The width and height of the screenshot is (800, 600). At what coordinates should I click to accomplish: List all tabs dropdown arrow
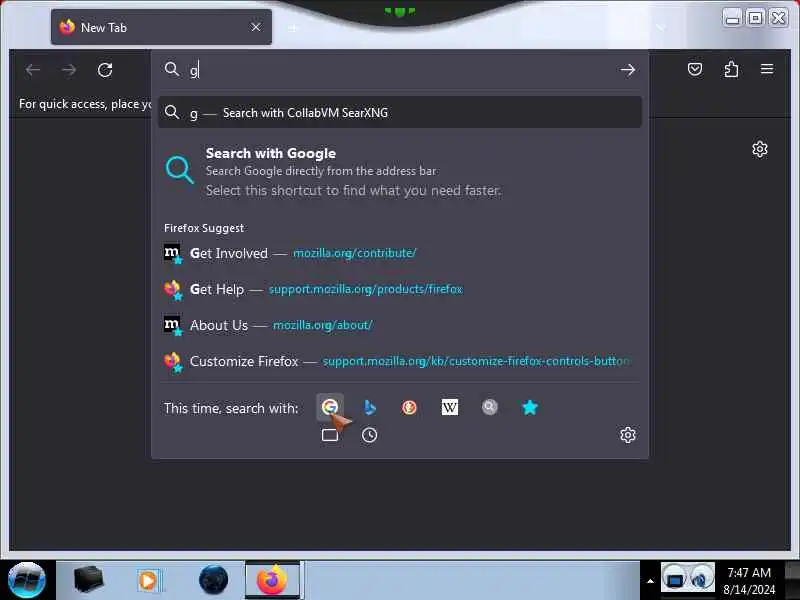click(x=661, y=28)
